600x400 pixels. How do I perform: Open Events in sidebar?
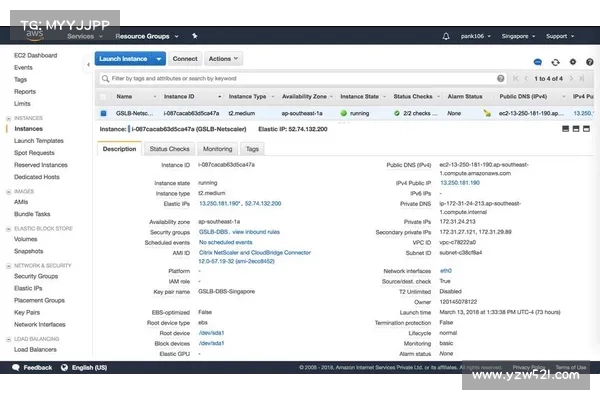[x=23, y=68]
